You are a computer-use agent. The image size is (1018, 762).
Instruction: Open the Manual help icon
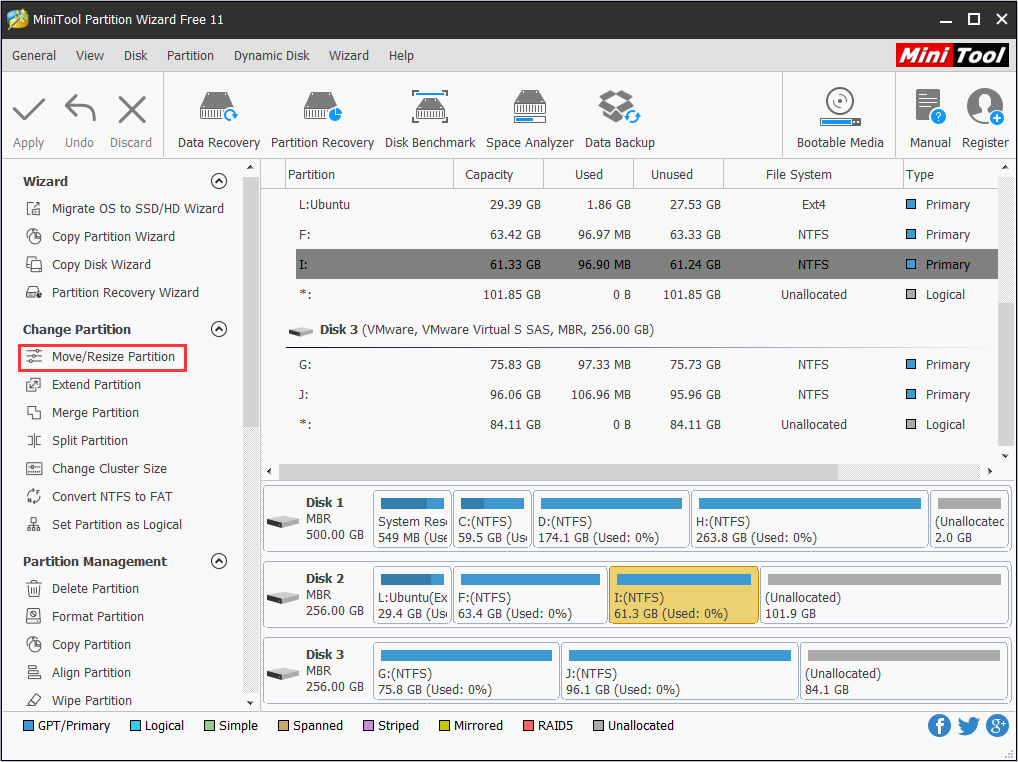[x=930, y=106]
